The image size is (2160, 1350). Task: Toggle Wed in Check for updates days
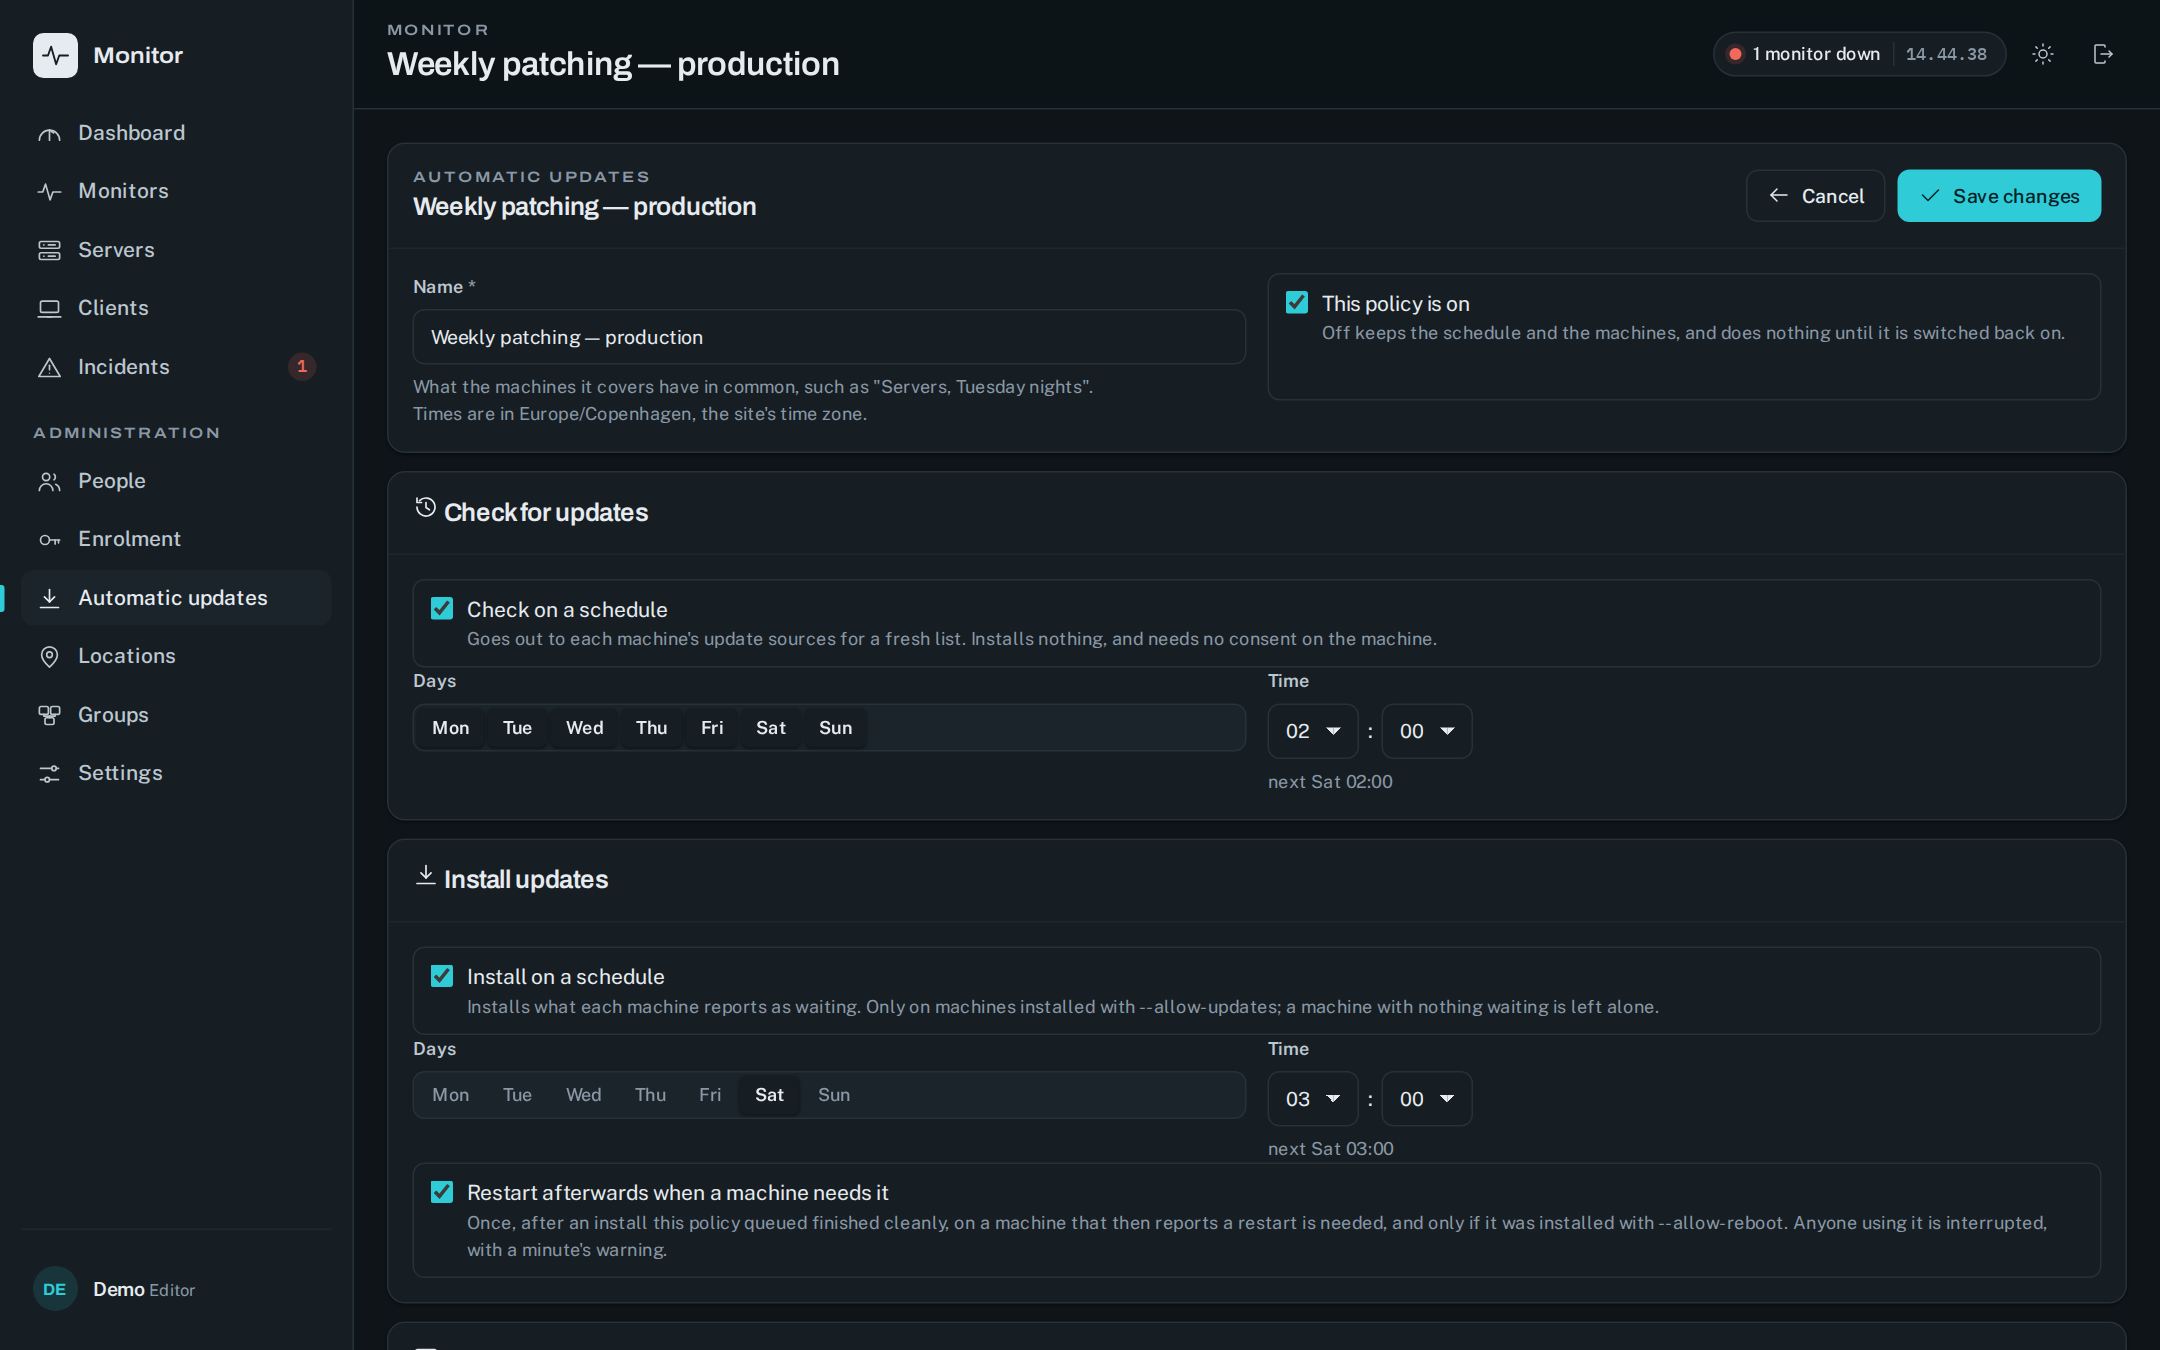[584, 728]
